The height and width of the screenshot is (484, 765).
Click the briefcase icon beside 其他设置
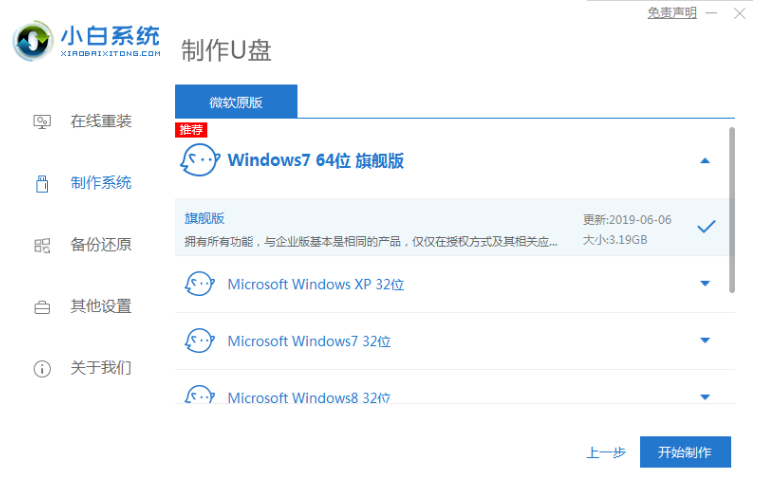42,307
